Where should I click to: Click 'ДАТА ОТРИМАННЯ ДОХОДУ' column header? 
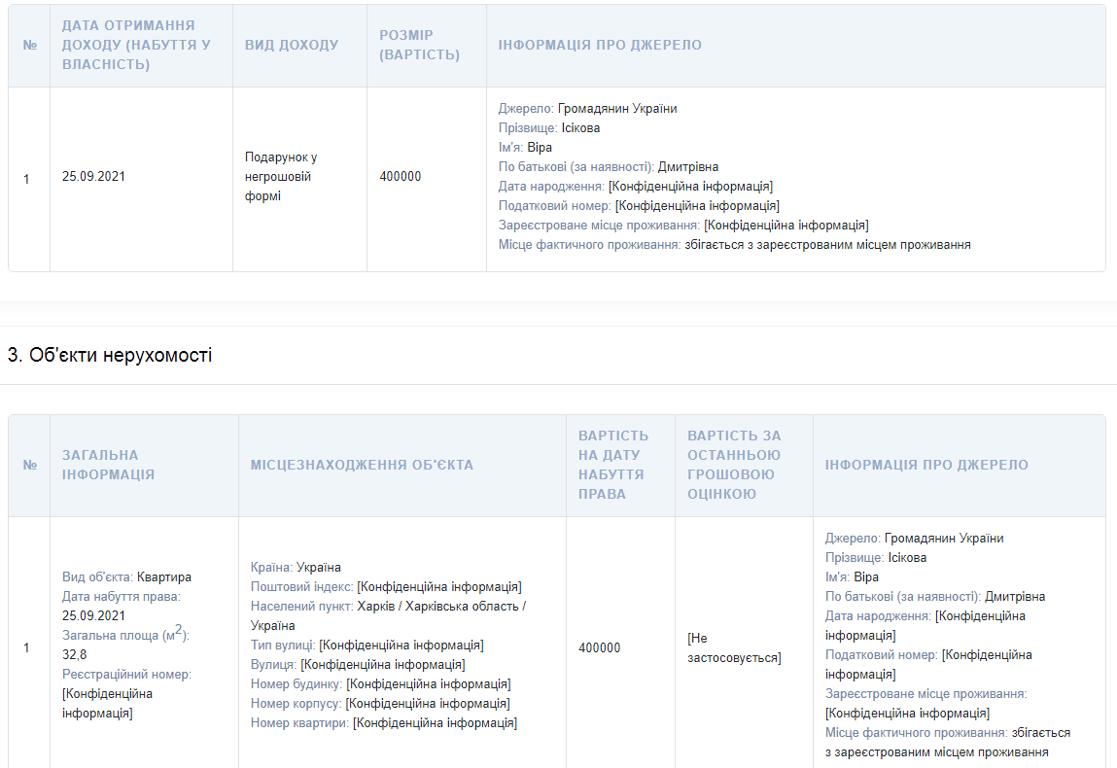[x=136, y=45]
